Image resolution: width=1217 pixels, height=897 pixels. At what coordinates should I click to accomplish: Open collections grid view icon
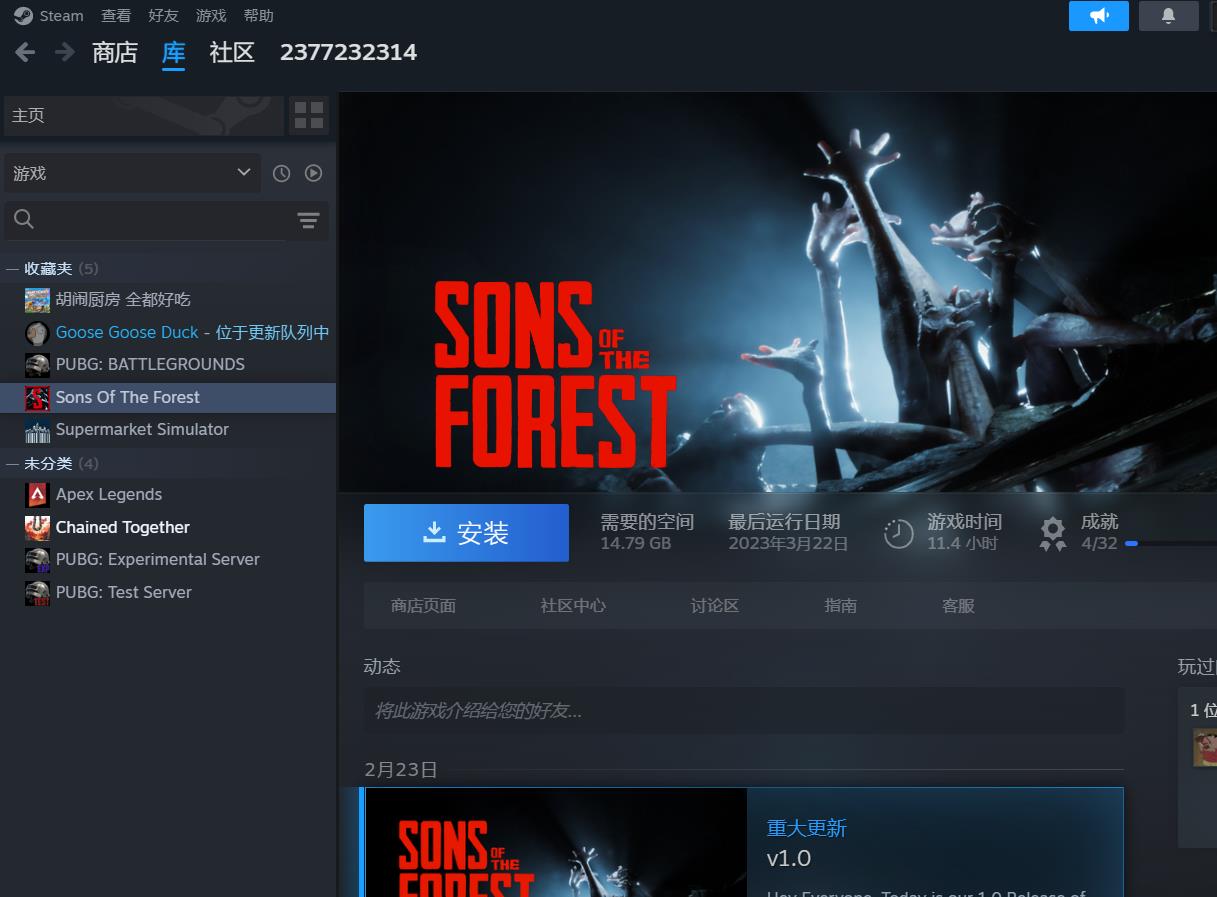pyautogui.click(x=309, y=116)
